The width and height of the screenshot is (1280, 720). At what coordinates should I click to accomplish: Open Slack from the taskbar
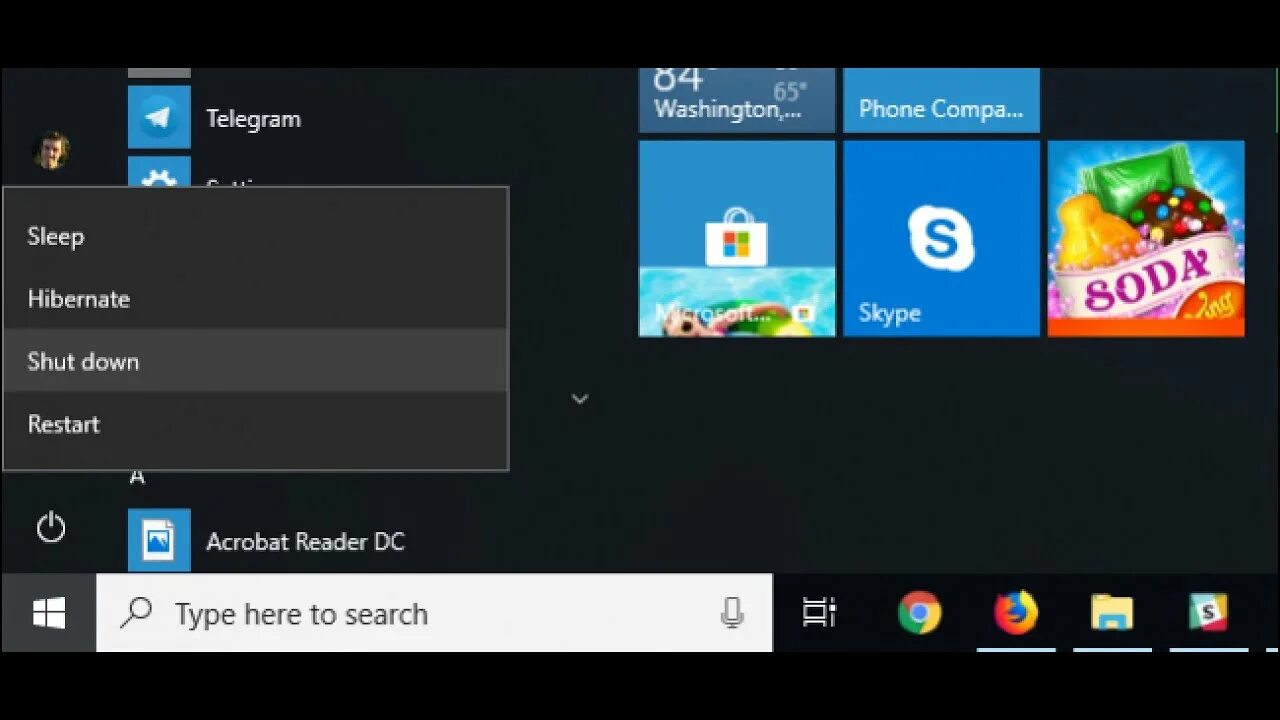[1208, 613]
